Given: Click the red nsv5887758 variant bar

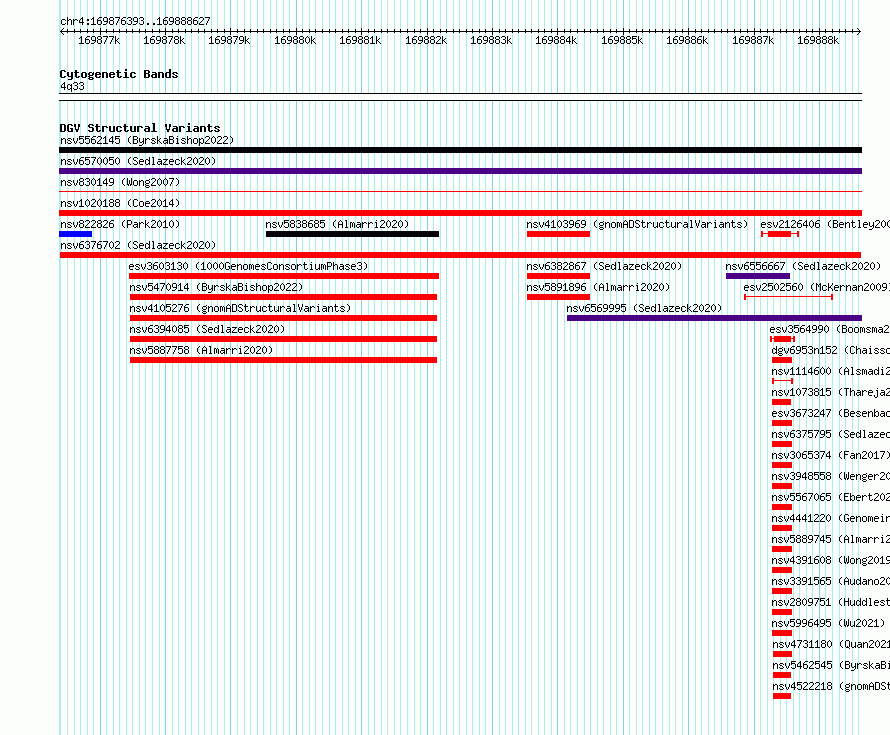Looking at the screenshot, I should (x=283, y=360).
